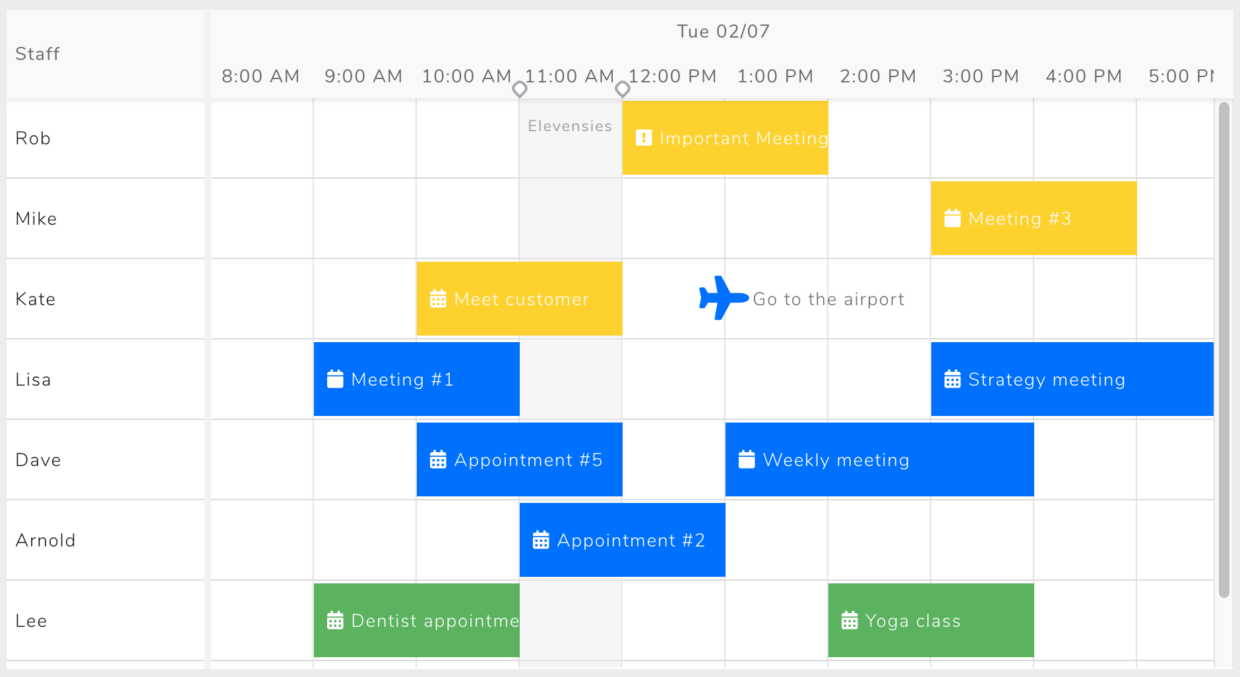Click the calendar icon on Meeting #3
Image resolution: width=1240 pixels, height=677 pixels.
pyautogui.click(x=952, y=218)
